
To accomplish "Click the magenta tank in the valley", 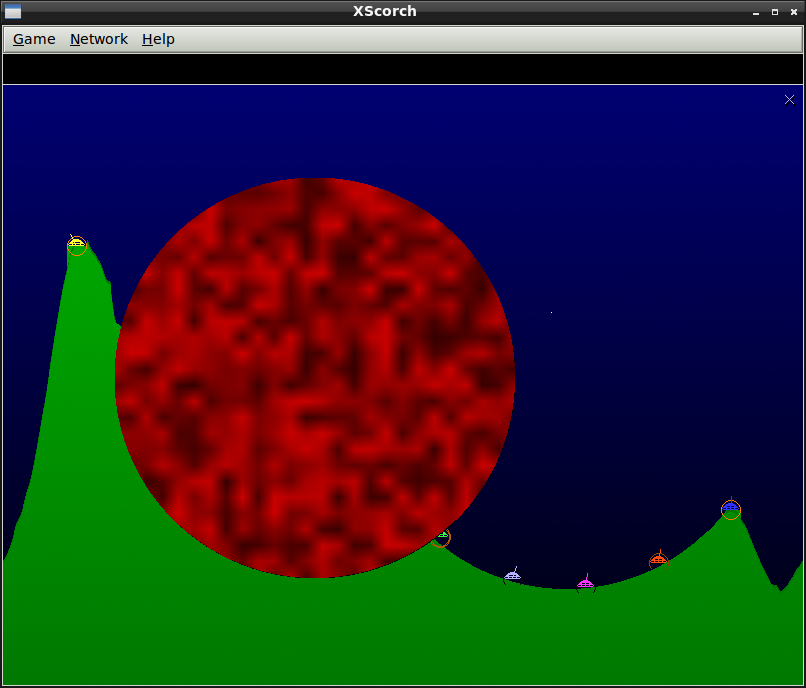I will (x=585, y=582).
